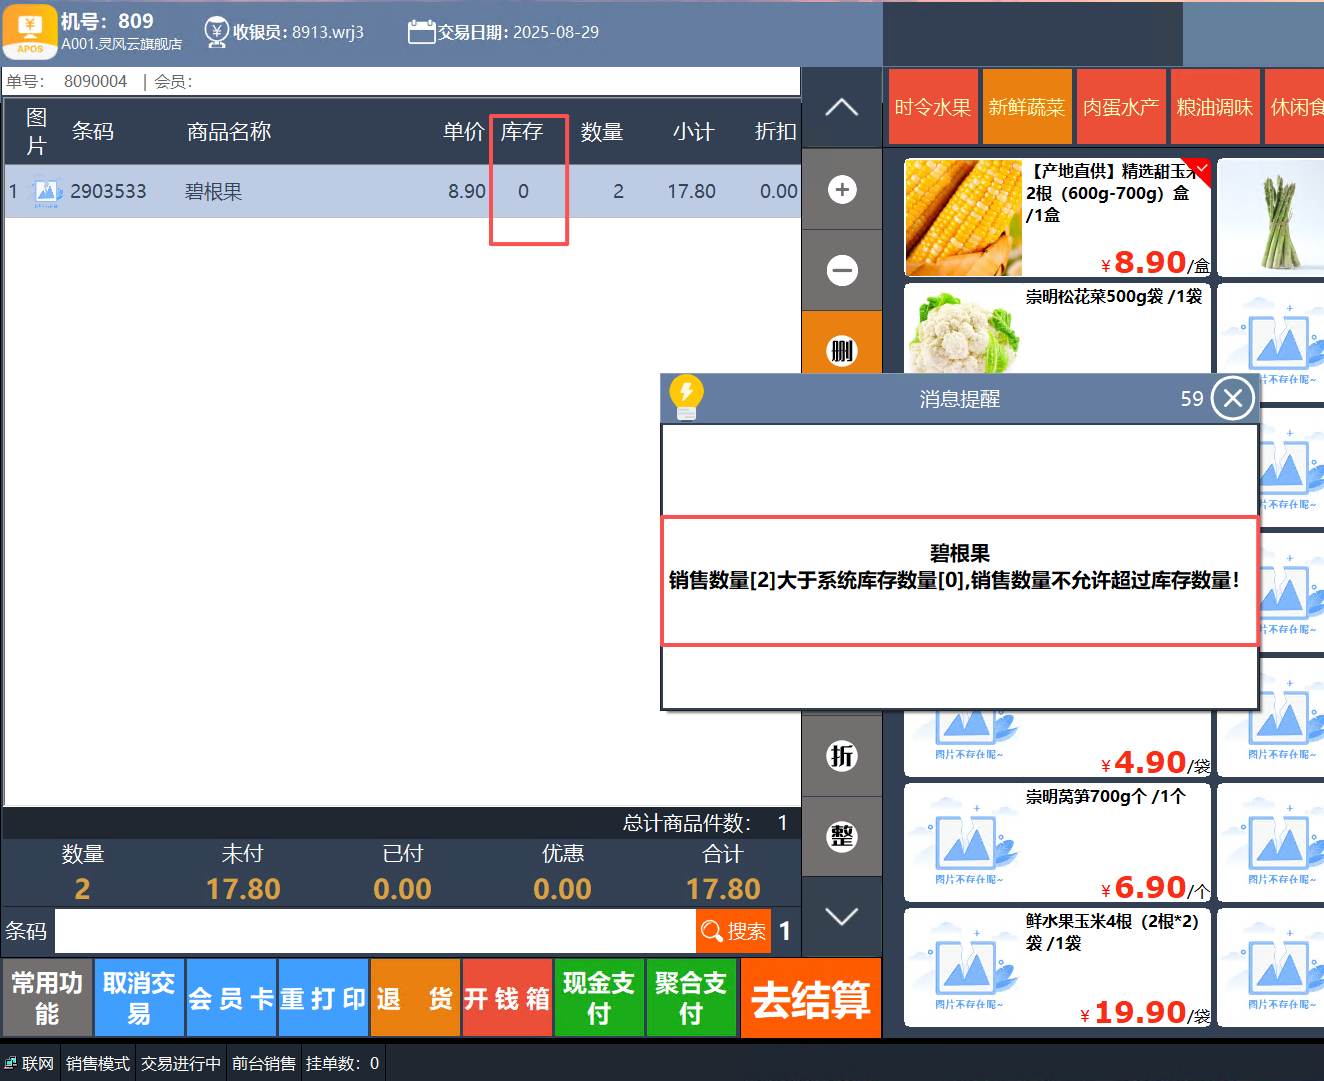Click the 合计 total amount 17.80
1324x1081 pixels.
723,889
